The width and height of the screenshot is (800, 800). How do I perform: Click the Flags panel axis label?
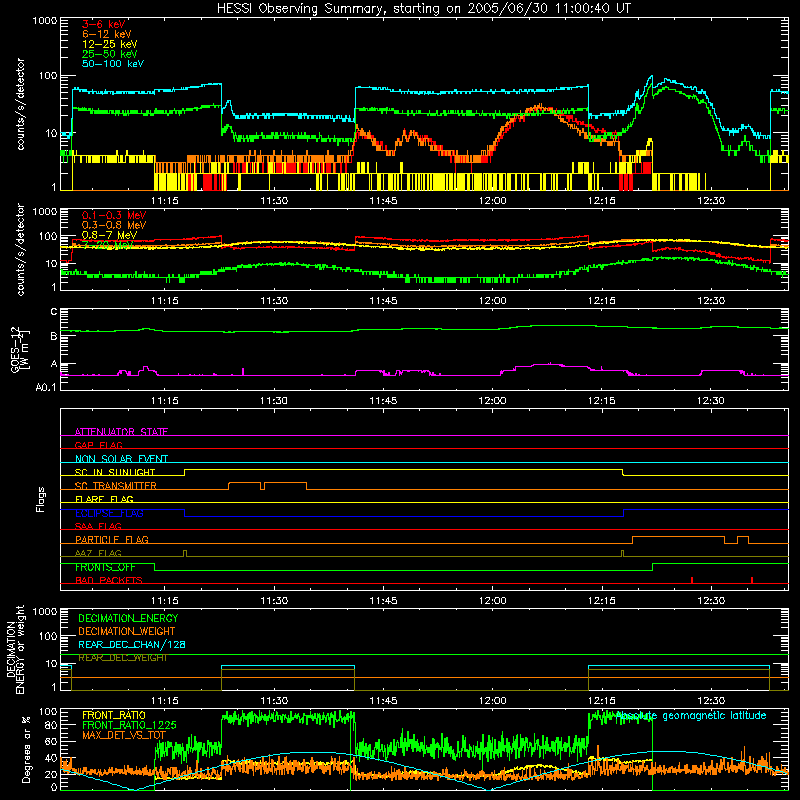click(x=41, y=499)
